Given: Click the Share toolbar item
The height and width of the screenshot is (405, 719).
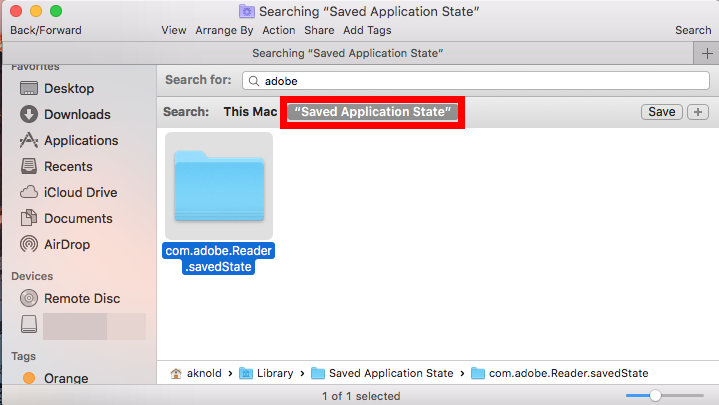Looking at the screenshot, I should pos(319,30).
